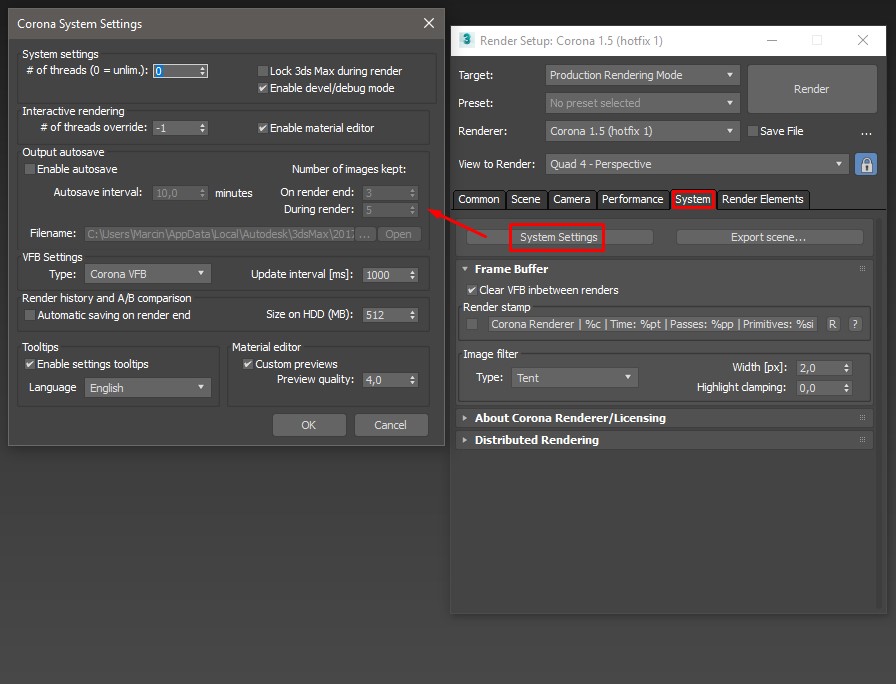Switch to the Common tab

(479, 199)
